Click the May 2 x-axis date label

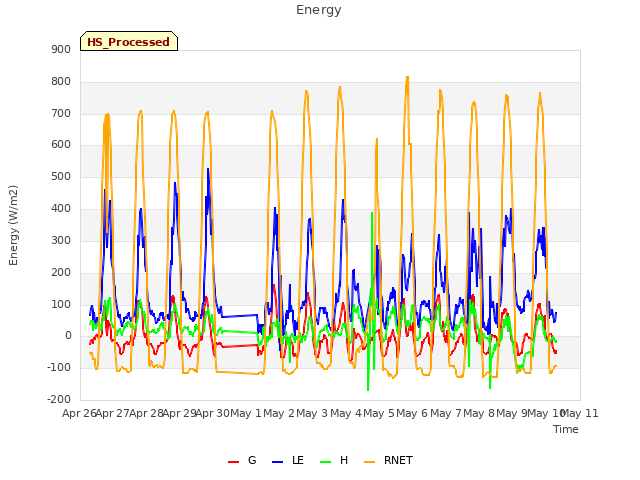[279, 413]
